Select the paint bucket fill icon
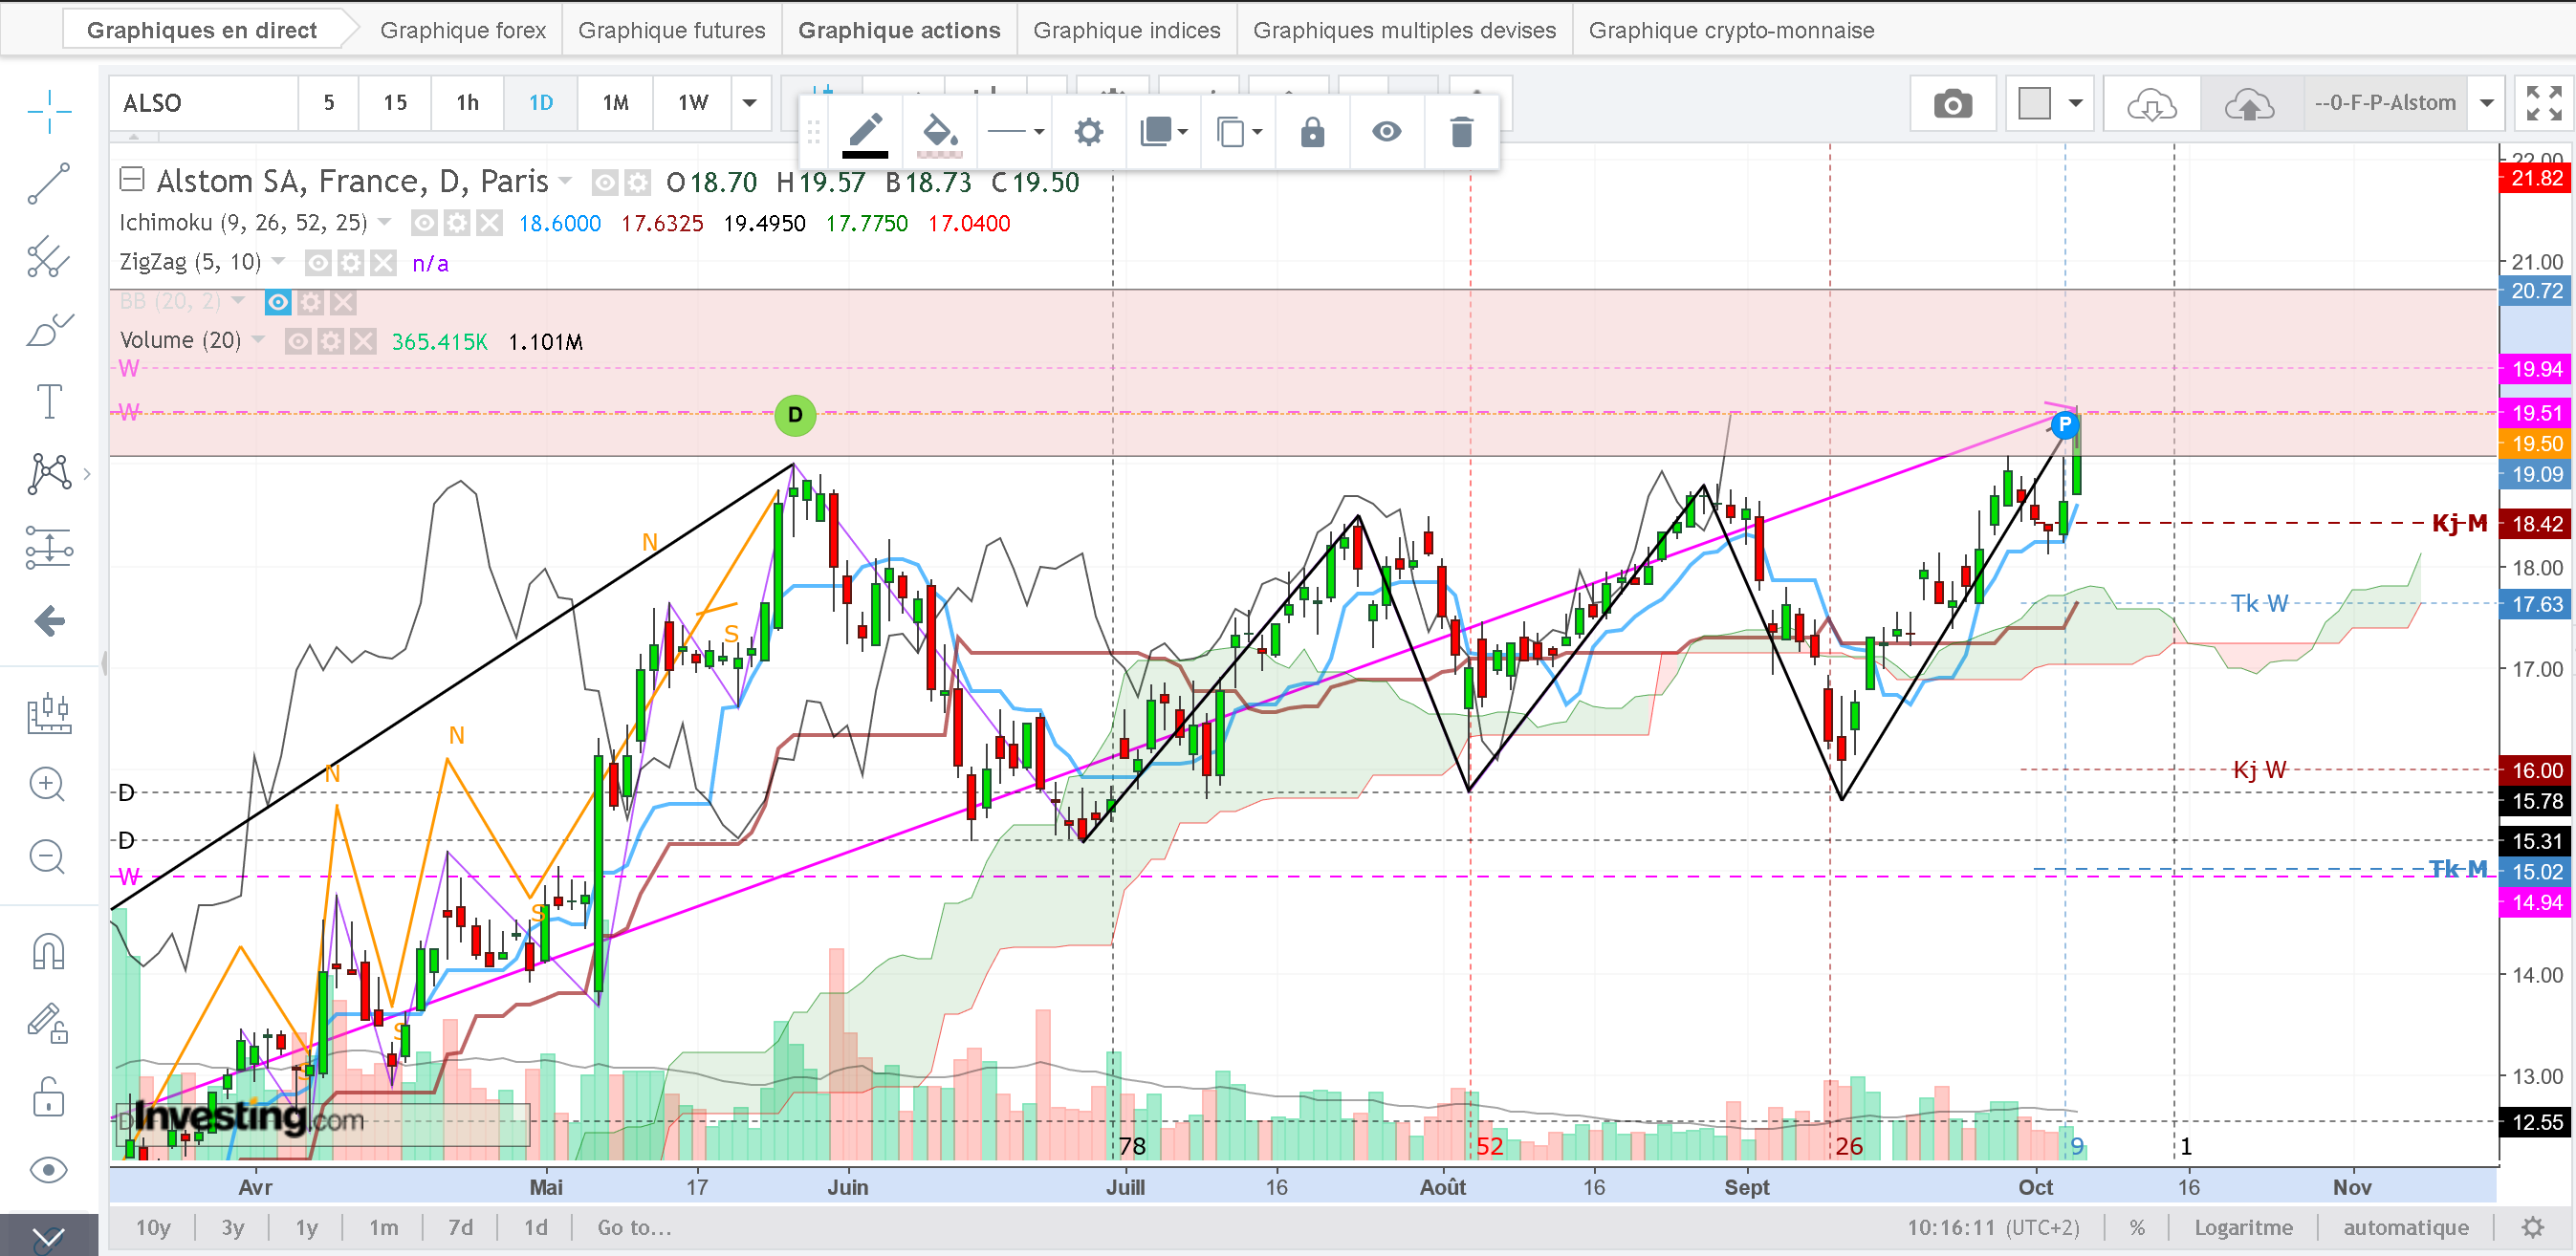The height and width of the screenshot is (1256, 2576). (939, 132)
